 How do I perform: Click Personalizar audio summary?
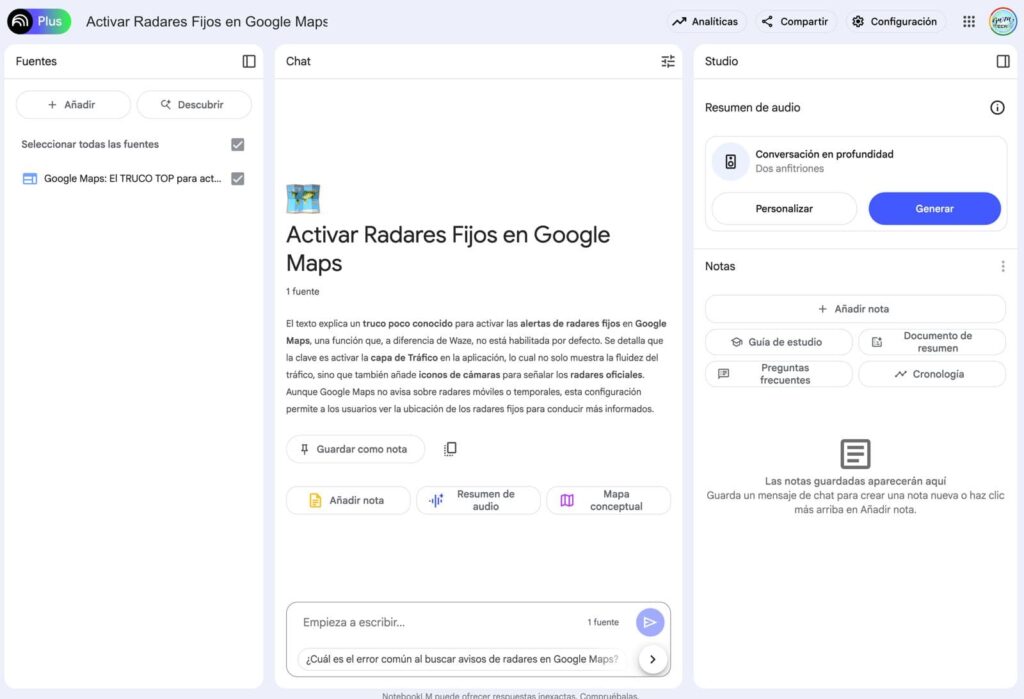[x=784, y=208]
